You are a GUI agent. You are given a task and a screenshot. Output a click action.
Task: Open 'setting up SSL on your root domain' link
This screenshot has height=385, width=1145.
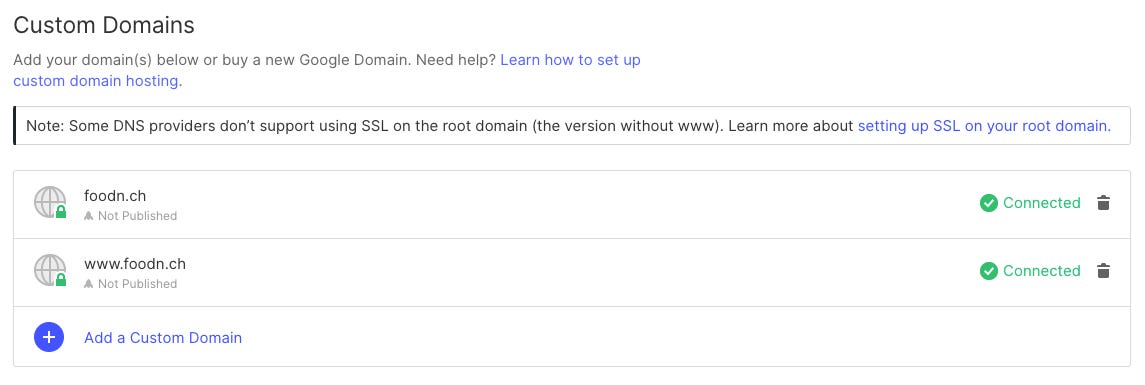click(x=984, y=126)
